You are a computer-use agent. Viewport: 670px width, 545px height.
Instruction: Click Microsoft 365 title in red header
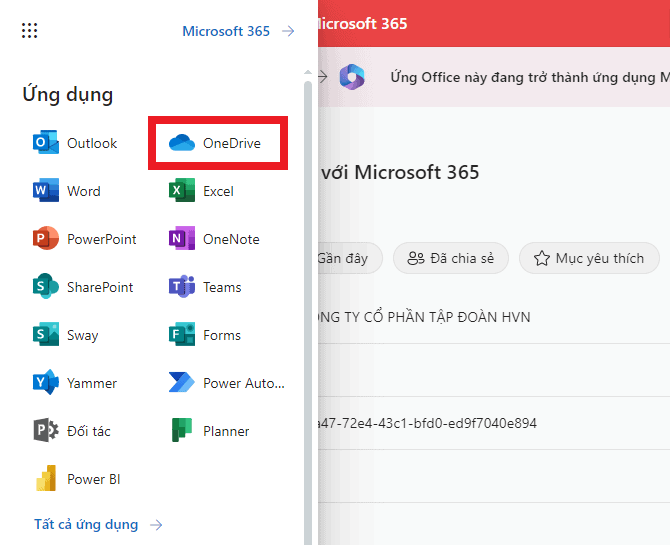point(362,24)
